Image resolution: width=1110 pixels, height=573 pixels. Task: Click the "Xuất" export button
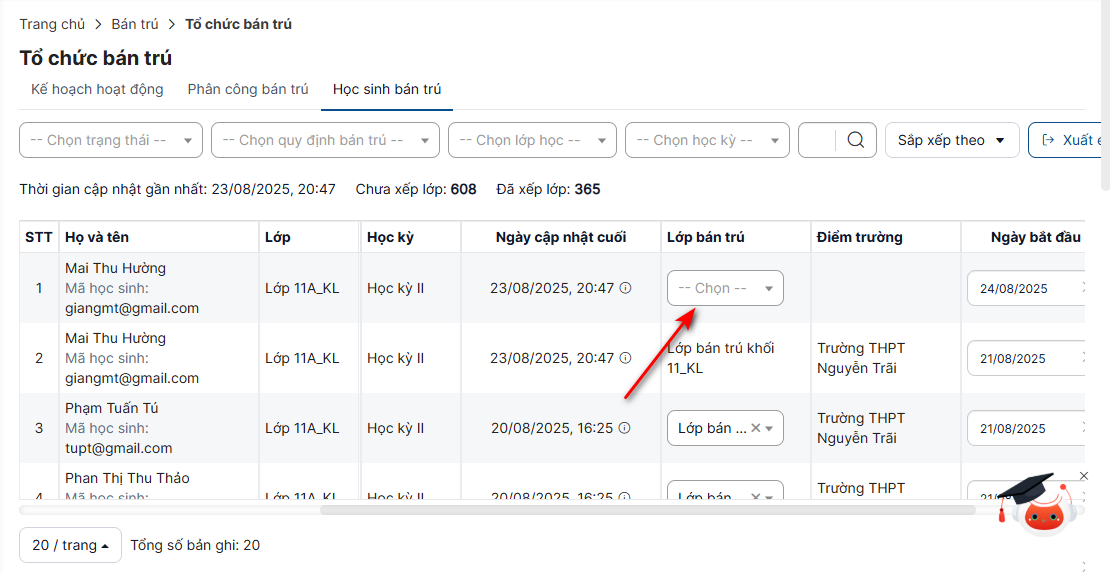tap(1068, 140)
